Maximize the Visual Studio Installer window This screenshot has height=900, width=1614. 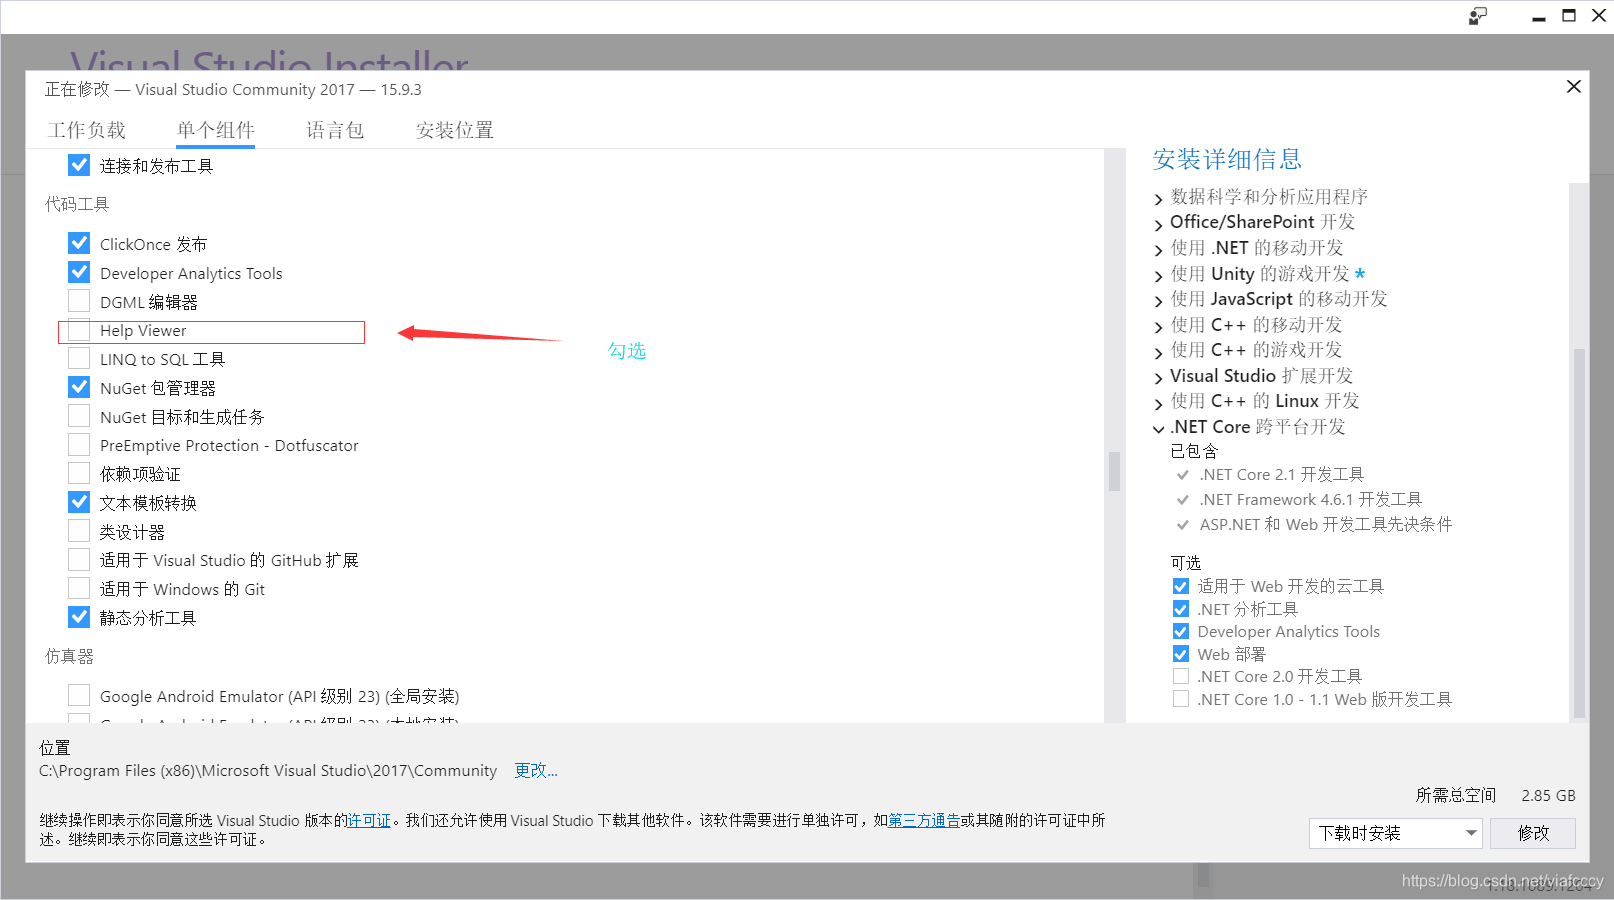1569,16
